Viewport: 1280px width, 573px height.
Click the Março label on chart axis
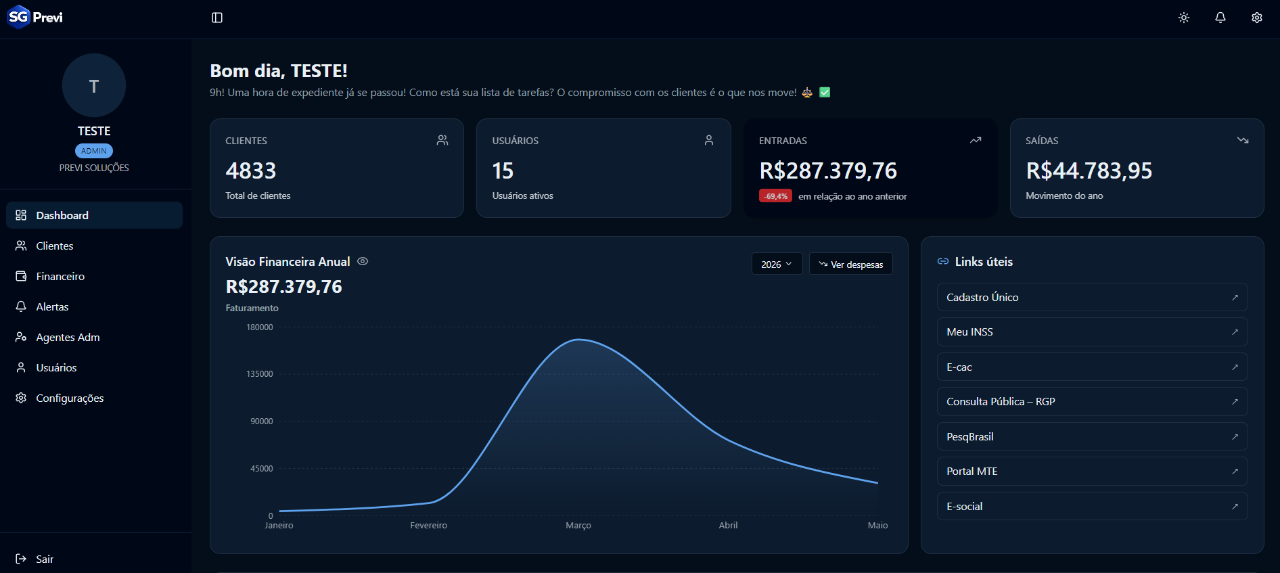[578, 525]
